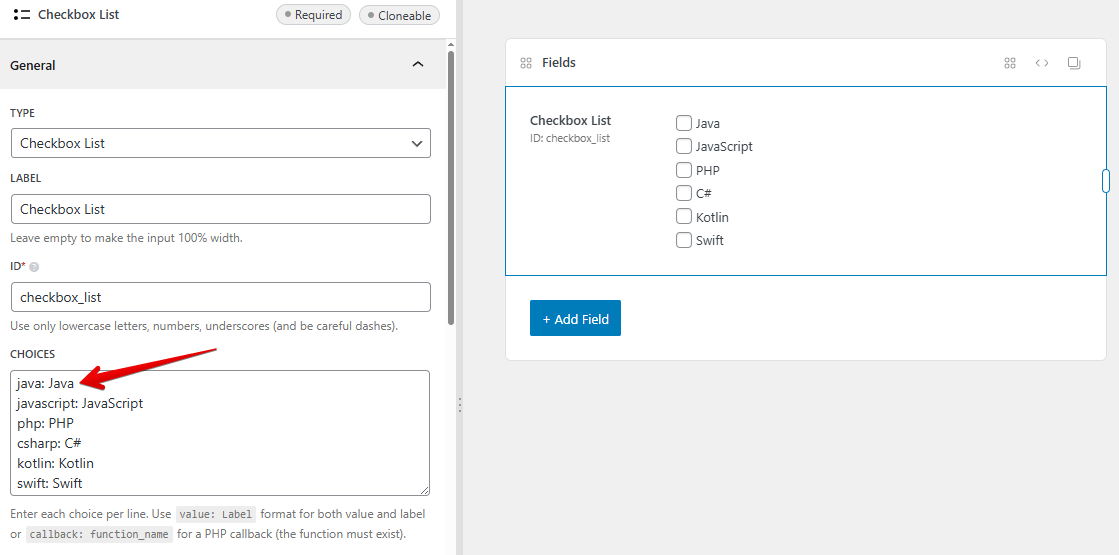This screenshot has height=555, width=1119.
Task: Click the TYPE heading label
Action: tap(22, 113)
